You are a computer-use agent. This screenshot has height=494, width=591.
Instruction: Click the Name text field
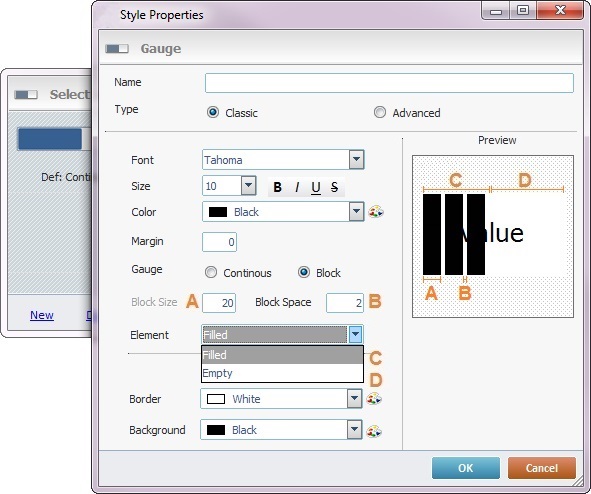click(389, 83)
